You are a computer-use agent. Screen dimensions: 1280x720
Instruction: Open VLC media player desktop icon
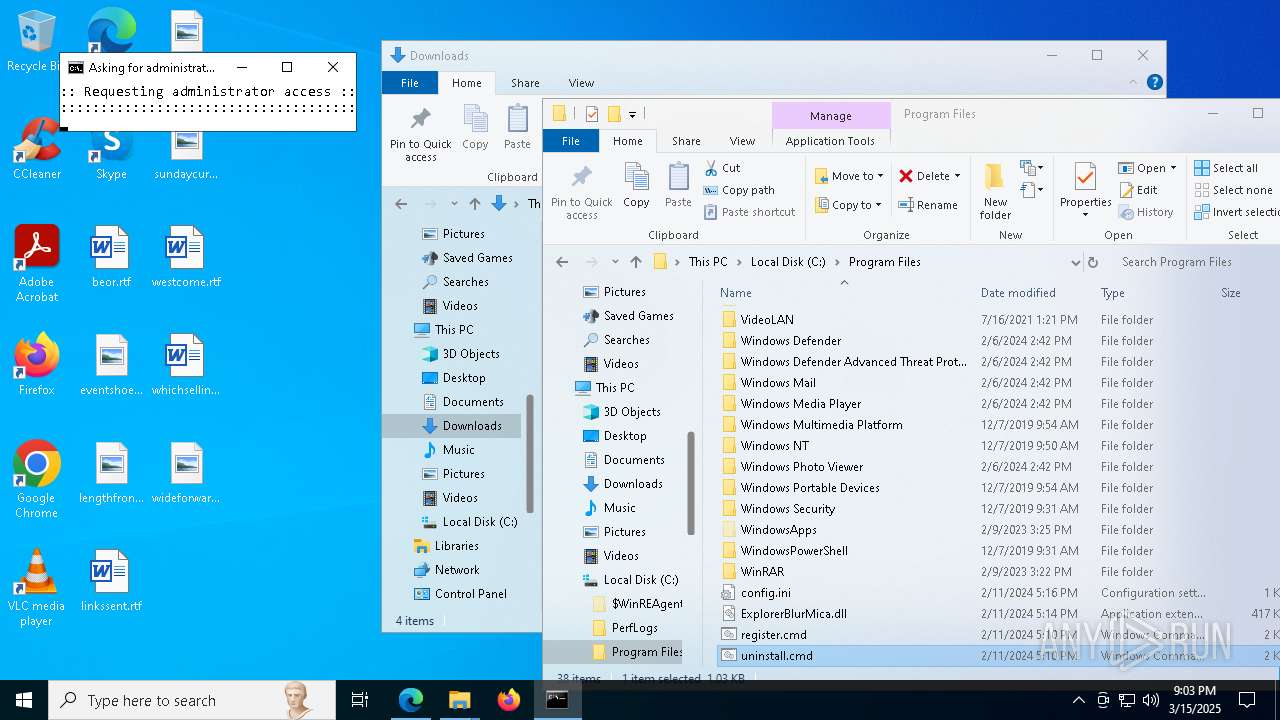point(36,588)
